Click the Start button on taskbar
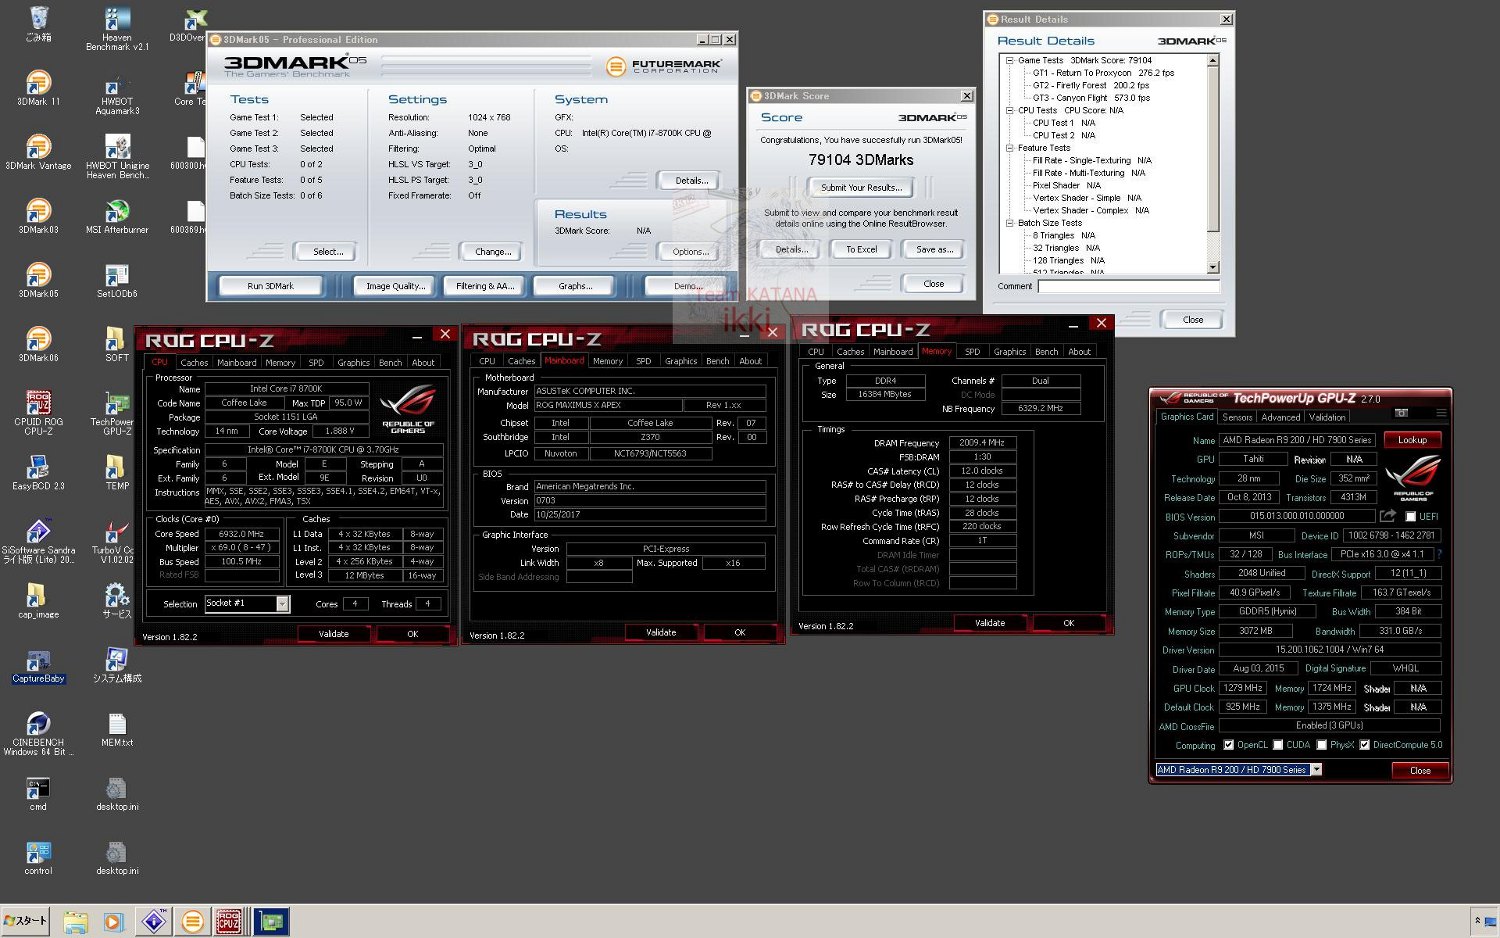The width and height of the screenshot is (1500, 938). point(26,920)
